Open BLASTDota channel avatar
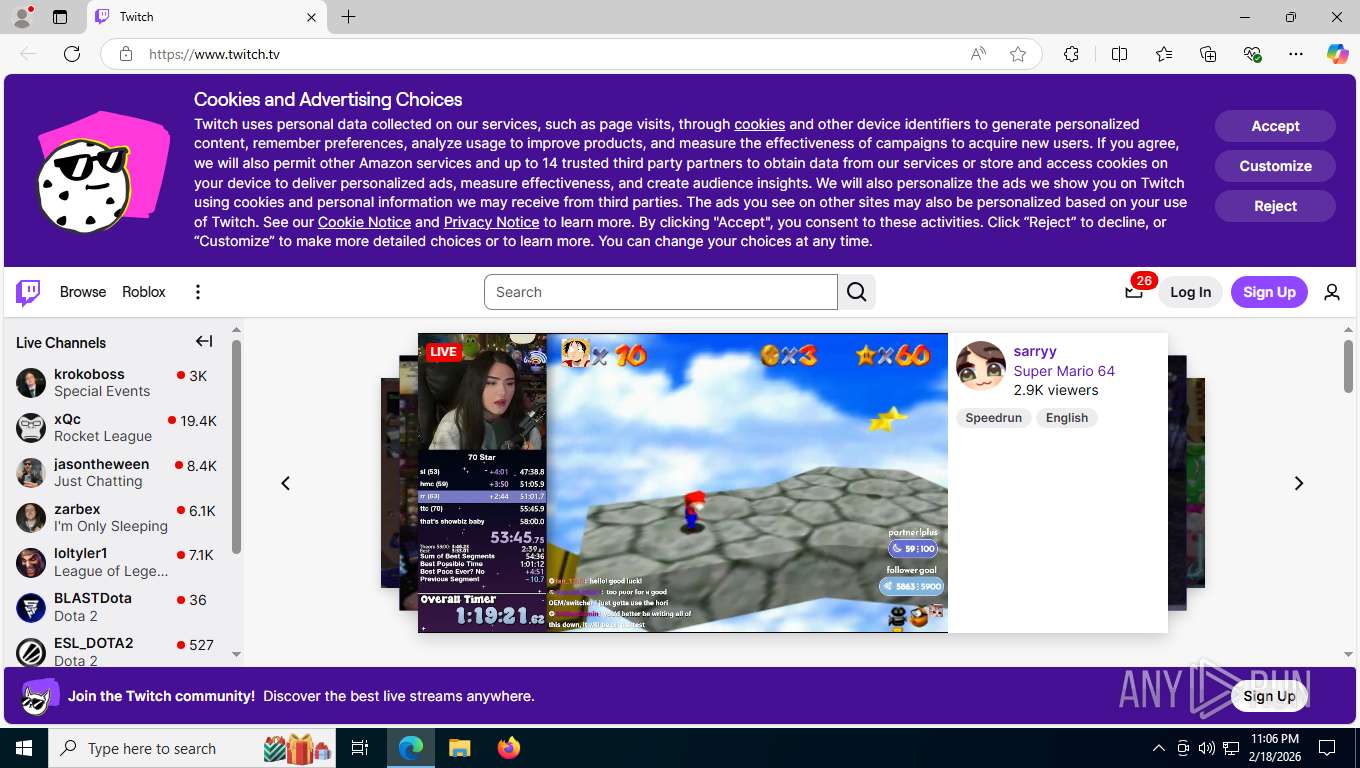The height and width of the screenshot is (768, 1360). (31, 607)
